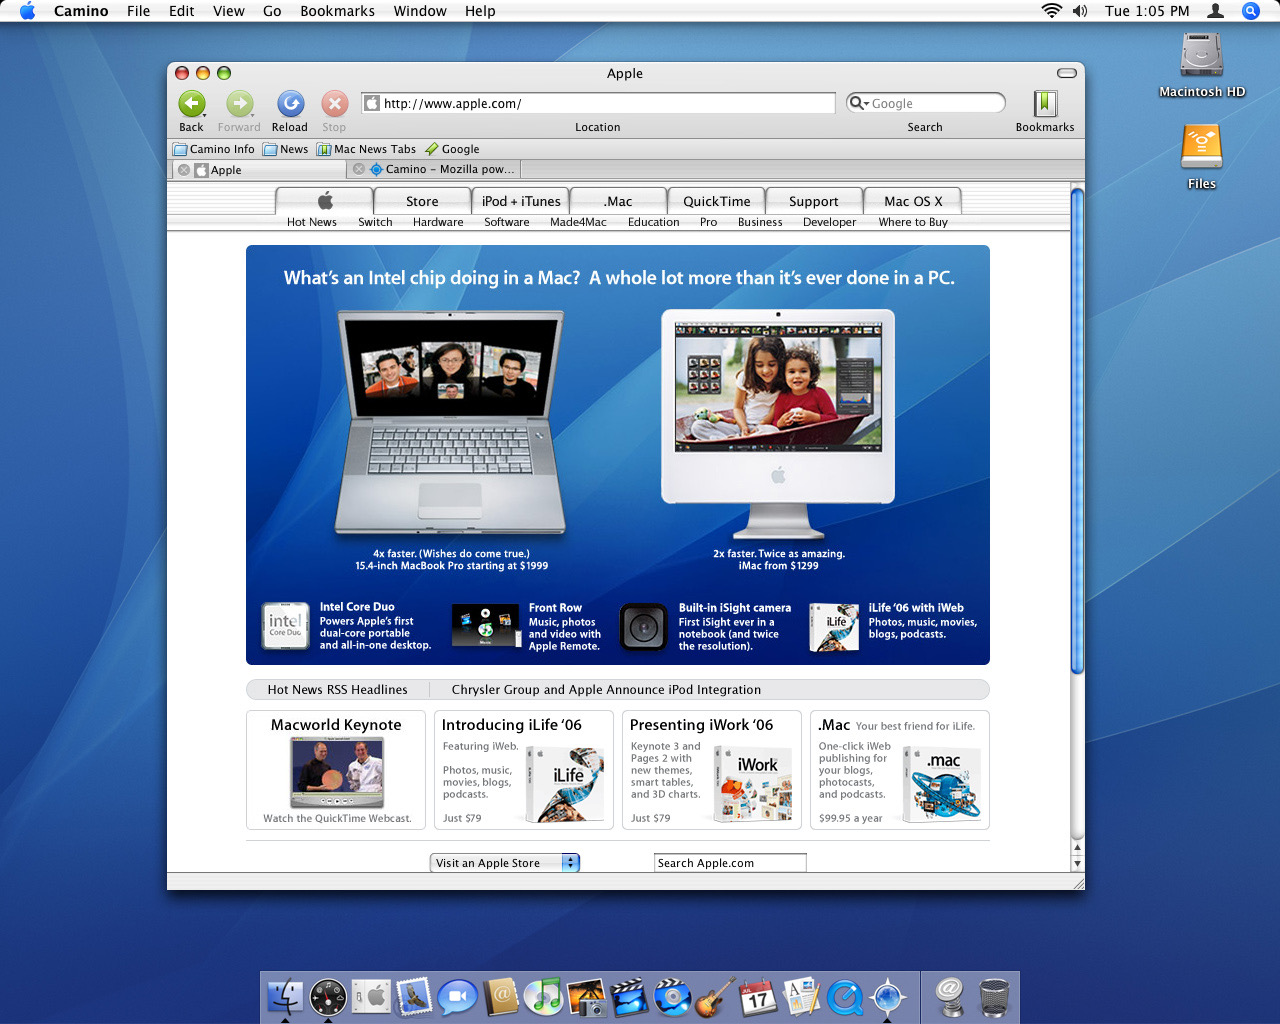
Task: Click the Spotlight search icon
Action: pyautogui.click(x=1250, y=11)
